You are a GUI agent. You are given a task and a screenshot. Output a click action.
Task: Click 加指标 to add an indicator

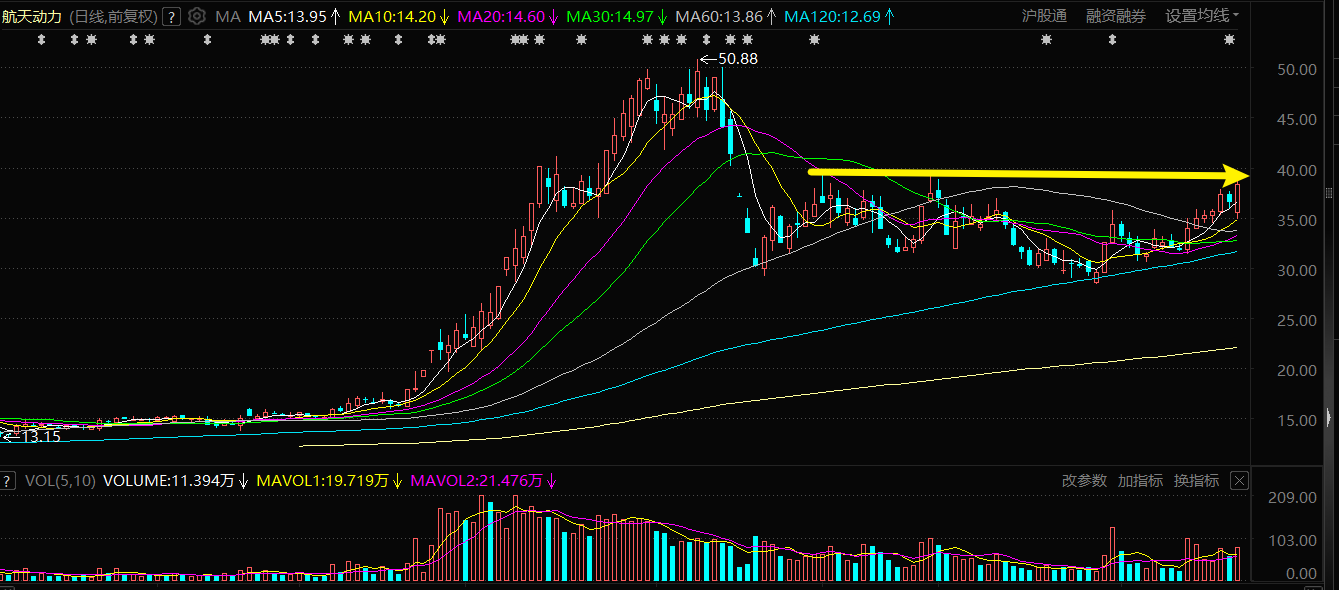pos(1140,481)
